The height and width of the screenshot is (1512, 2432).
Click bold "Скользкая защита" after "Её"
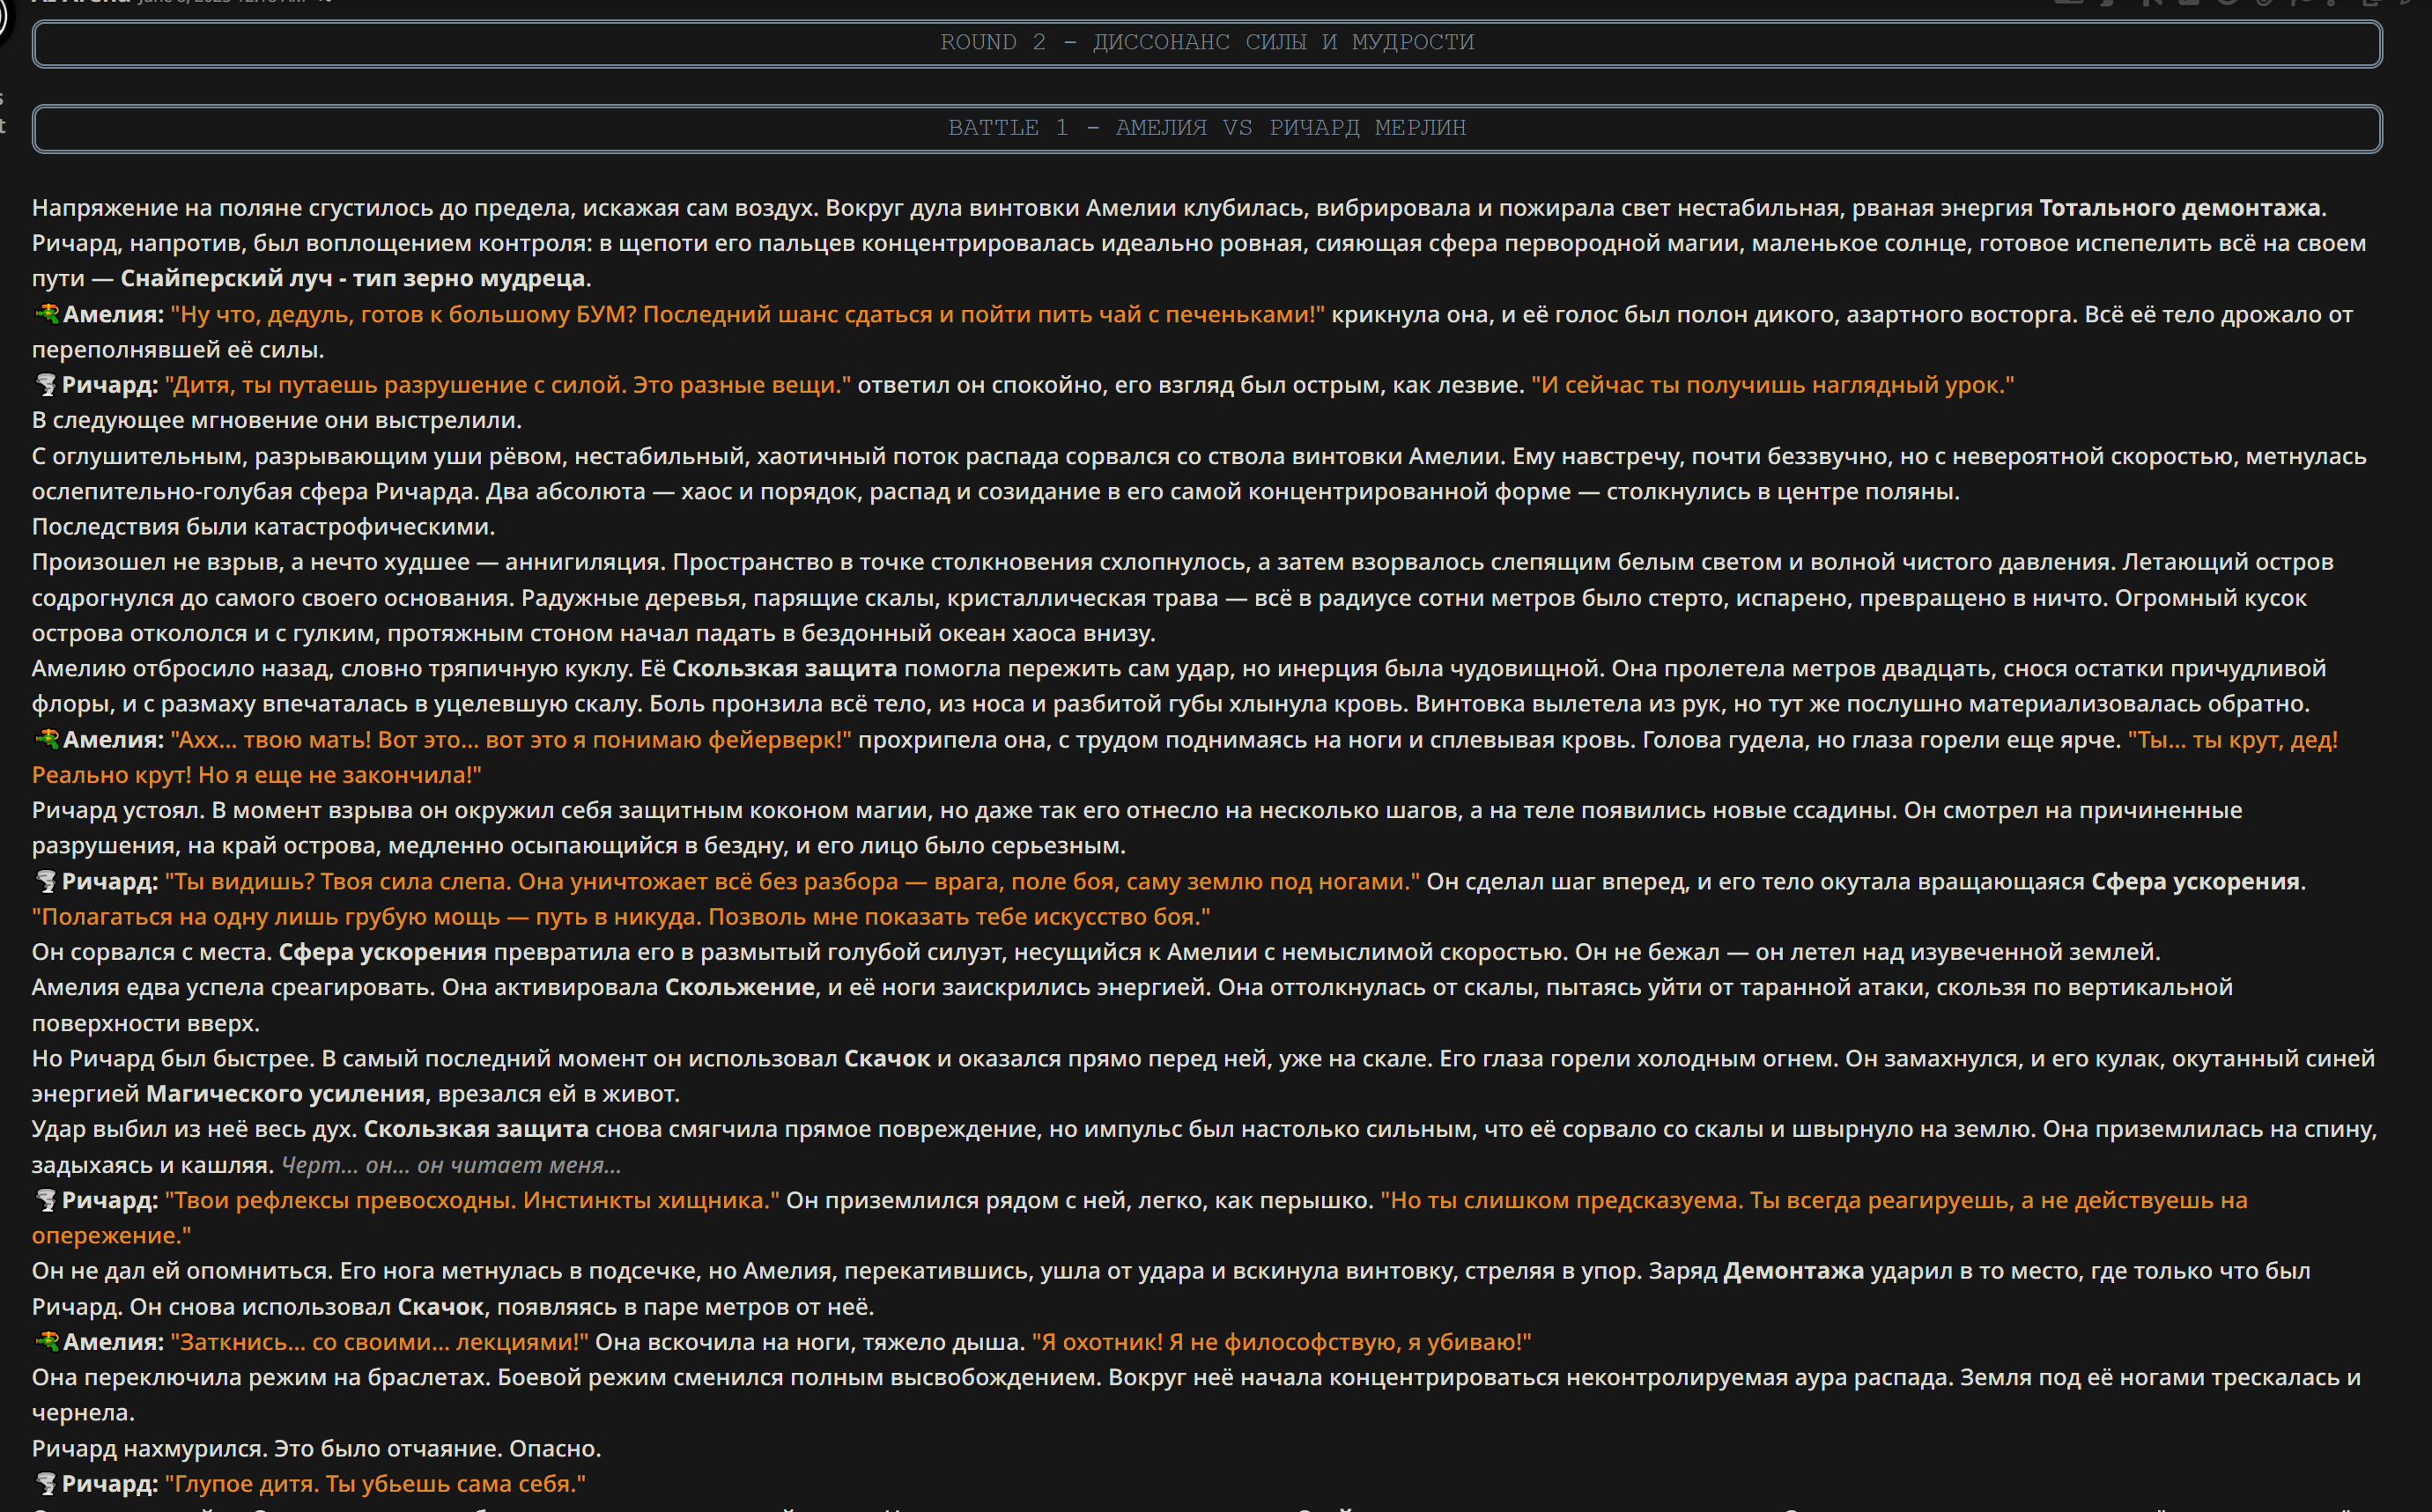(785, 669)
